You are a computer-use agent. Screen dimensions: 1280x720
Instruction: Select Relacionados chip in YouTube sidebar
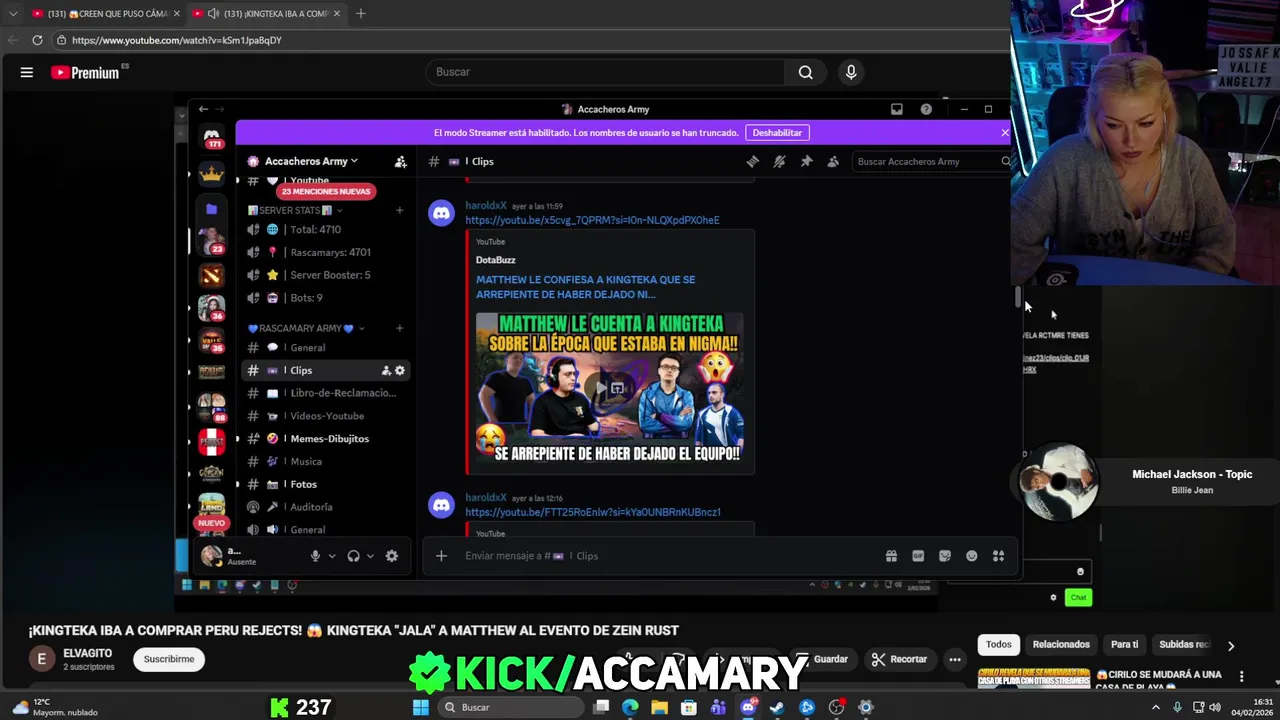pos(1061,645)
